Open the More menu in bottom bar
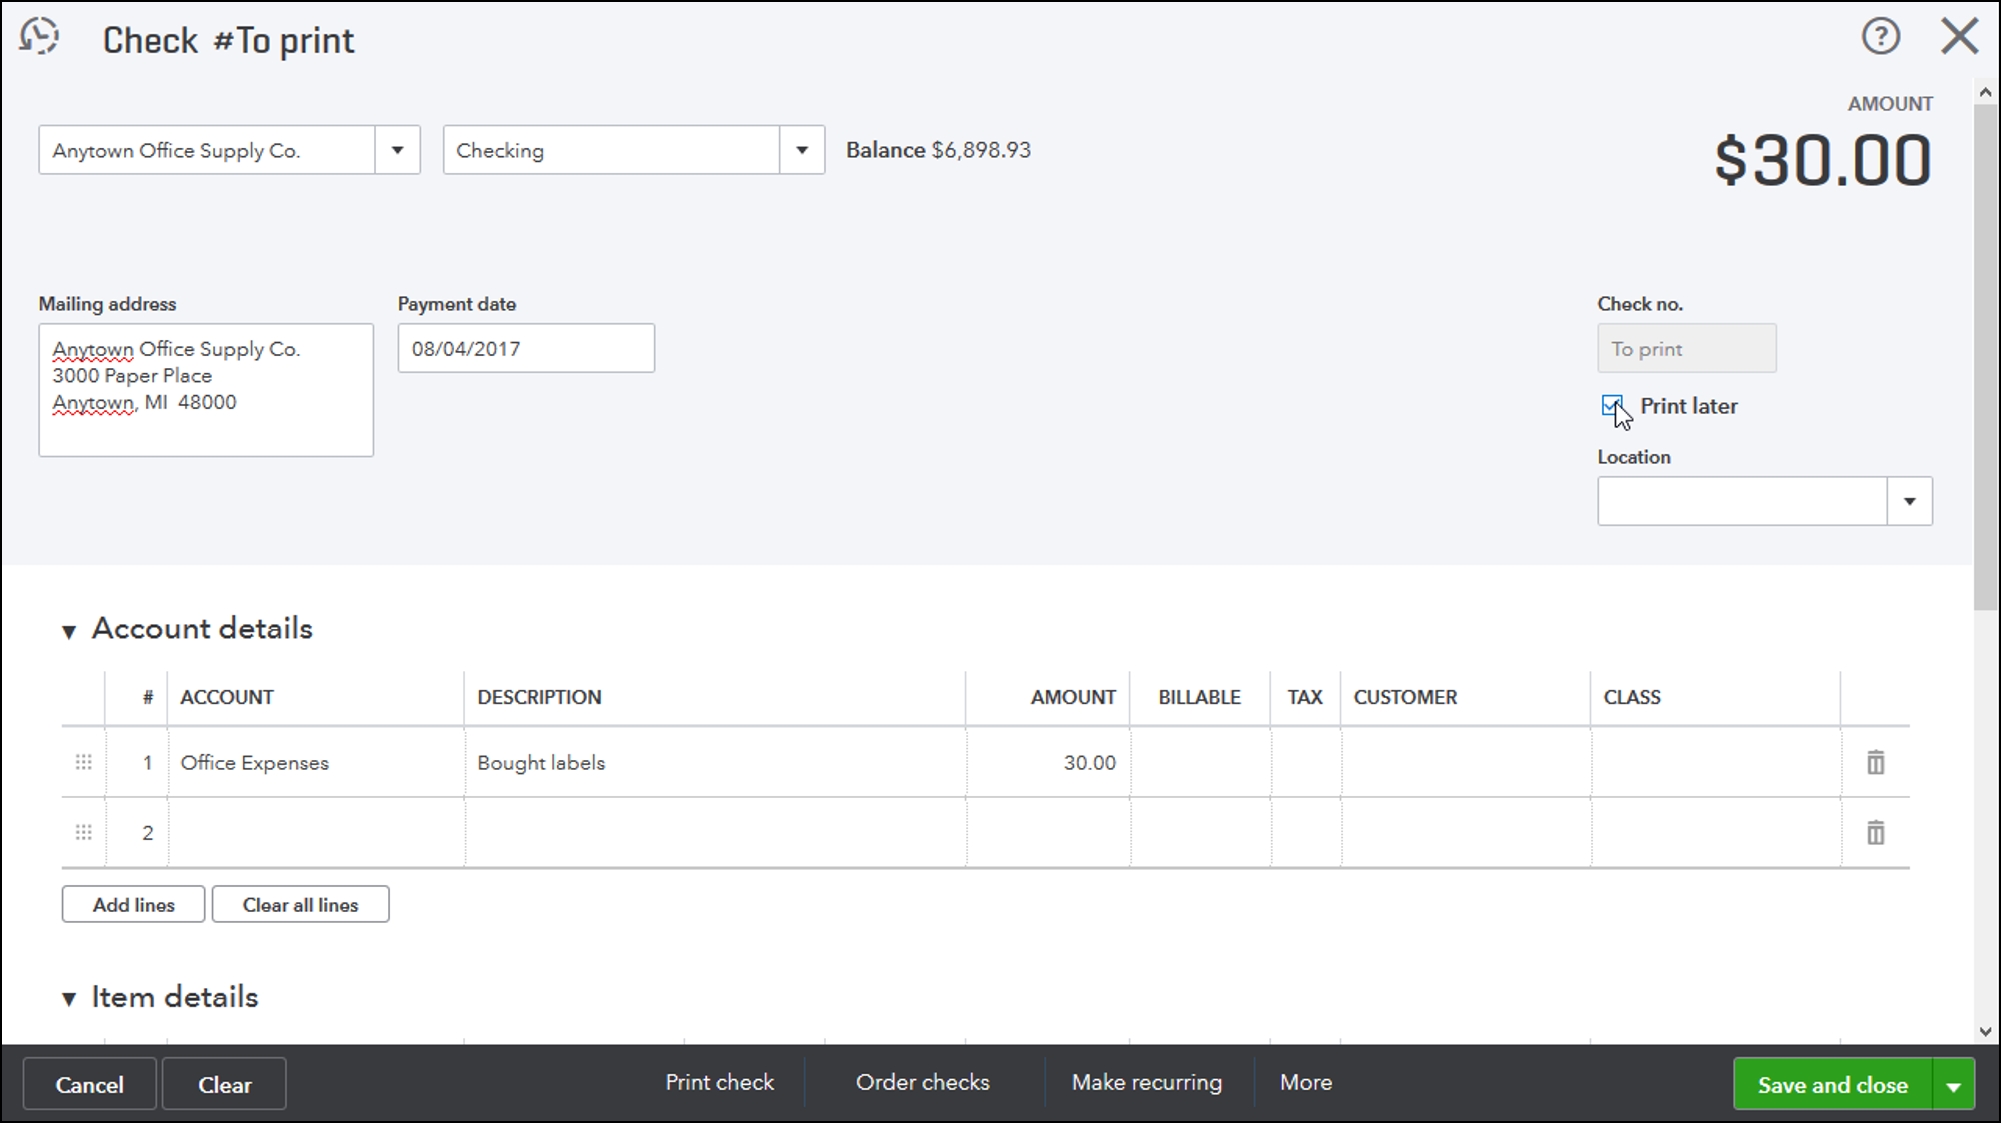 pyautogui.click(x=1305, y=1083)
